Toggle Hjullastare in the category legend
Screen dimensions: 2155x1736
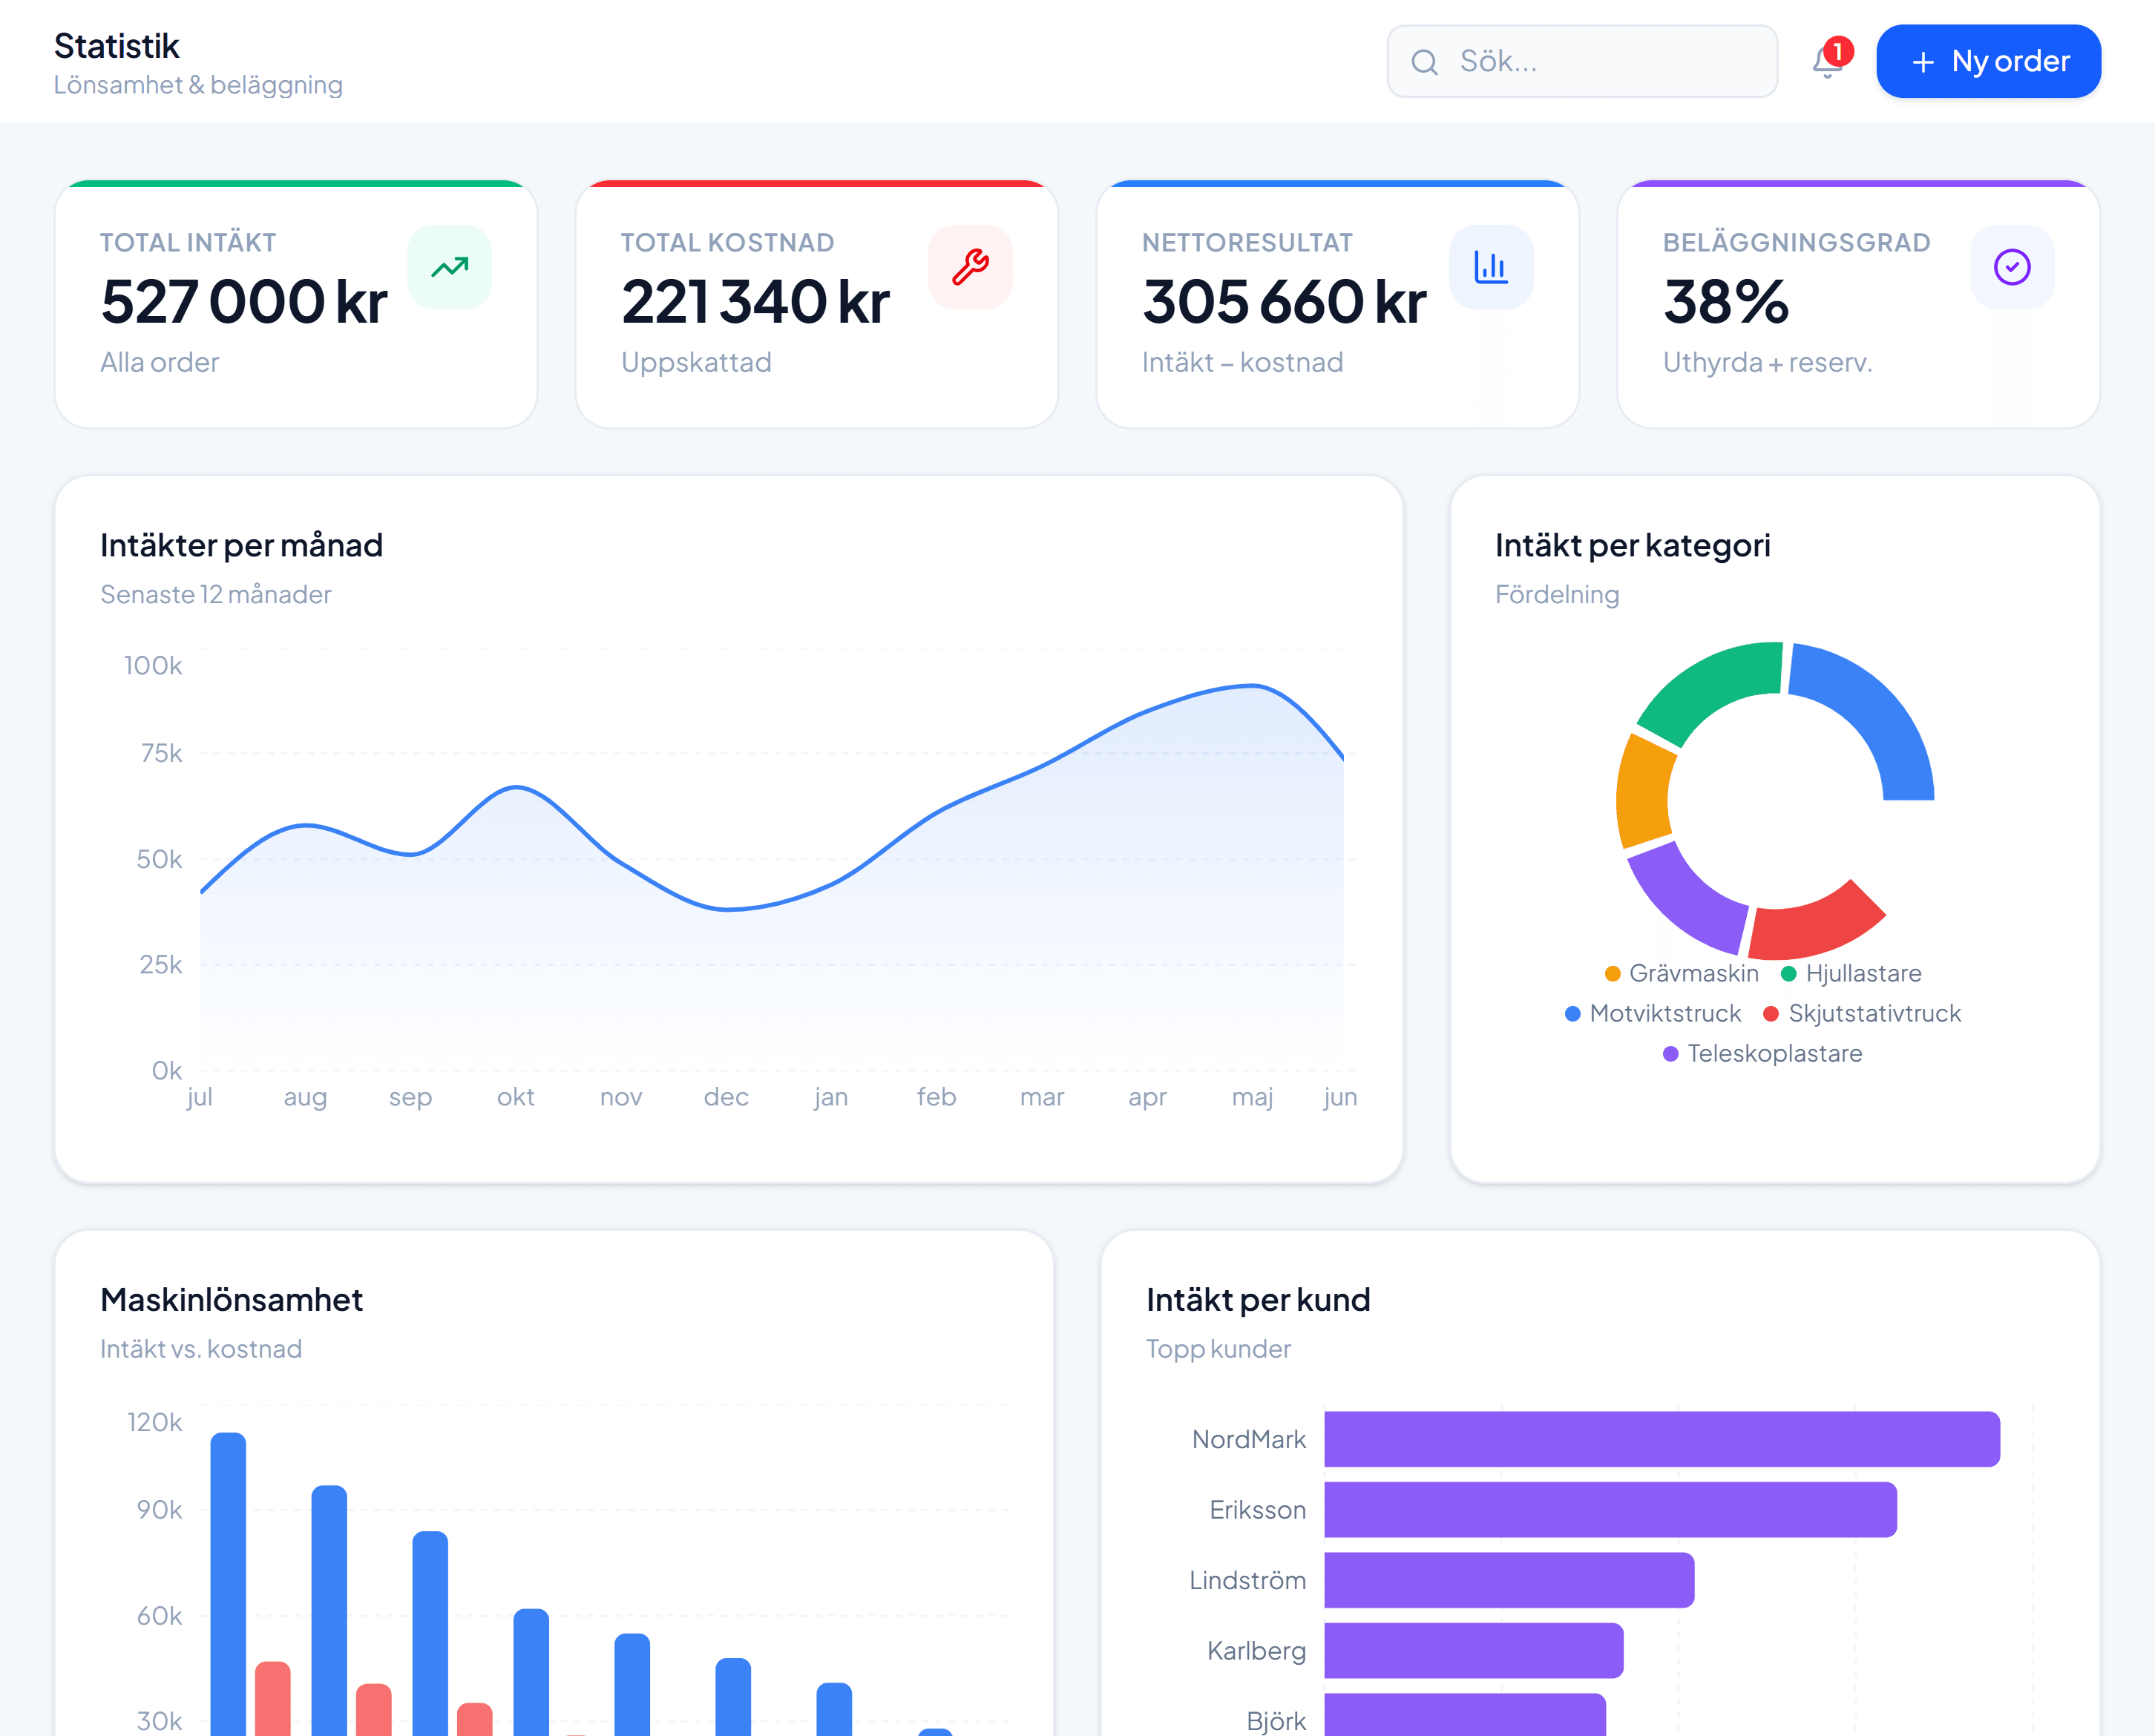click(x=1851, y=973)
